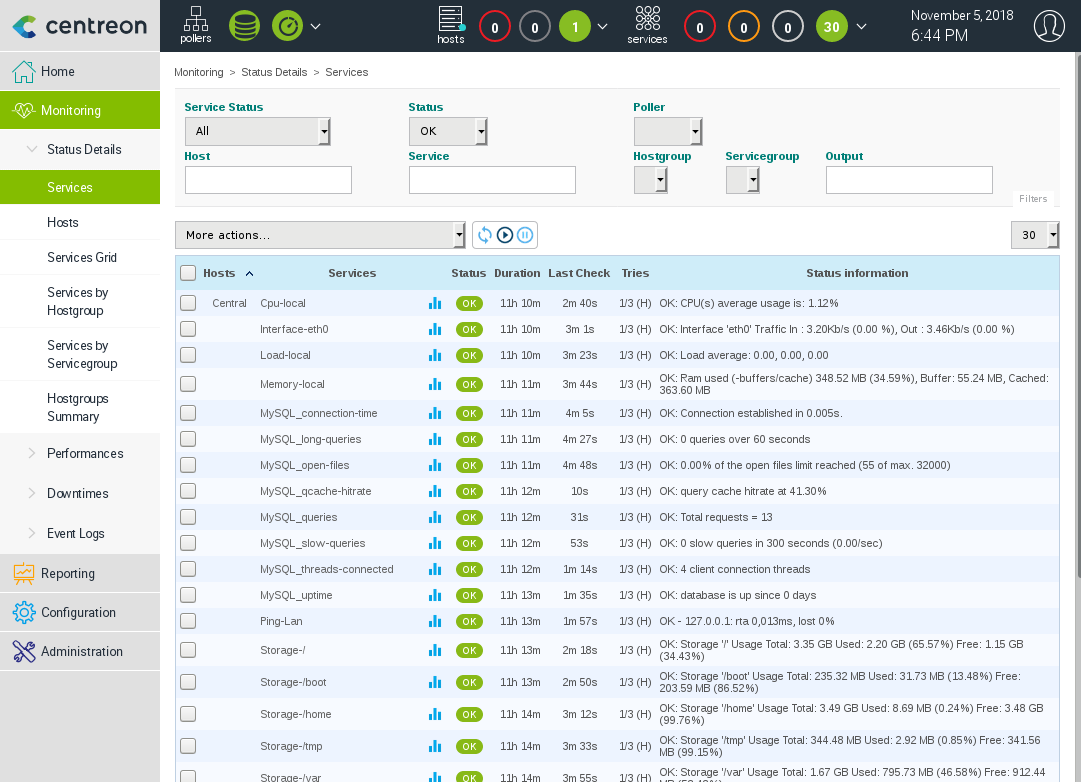
Task: Open the user profile icon
Action: [1048, 26]
